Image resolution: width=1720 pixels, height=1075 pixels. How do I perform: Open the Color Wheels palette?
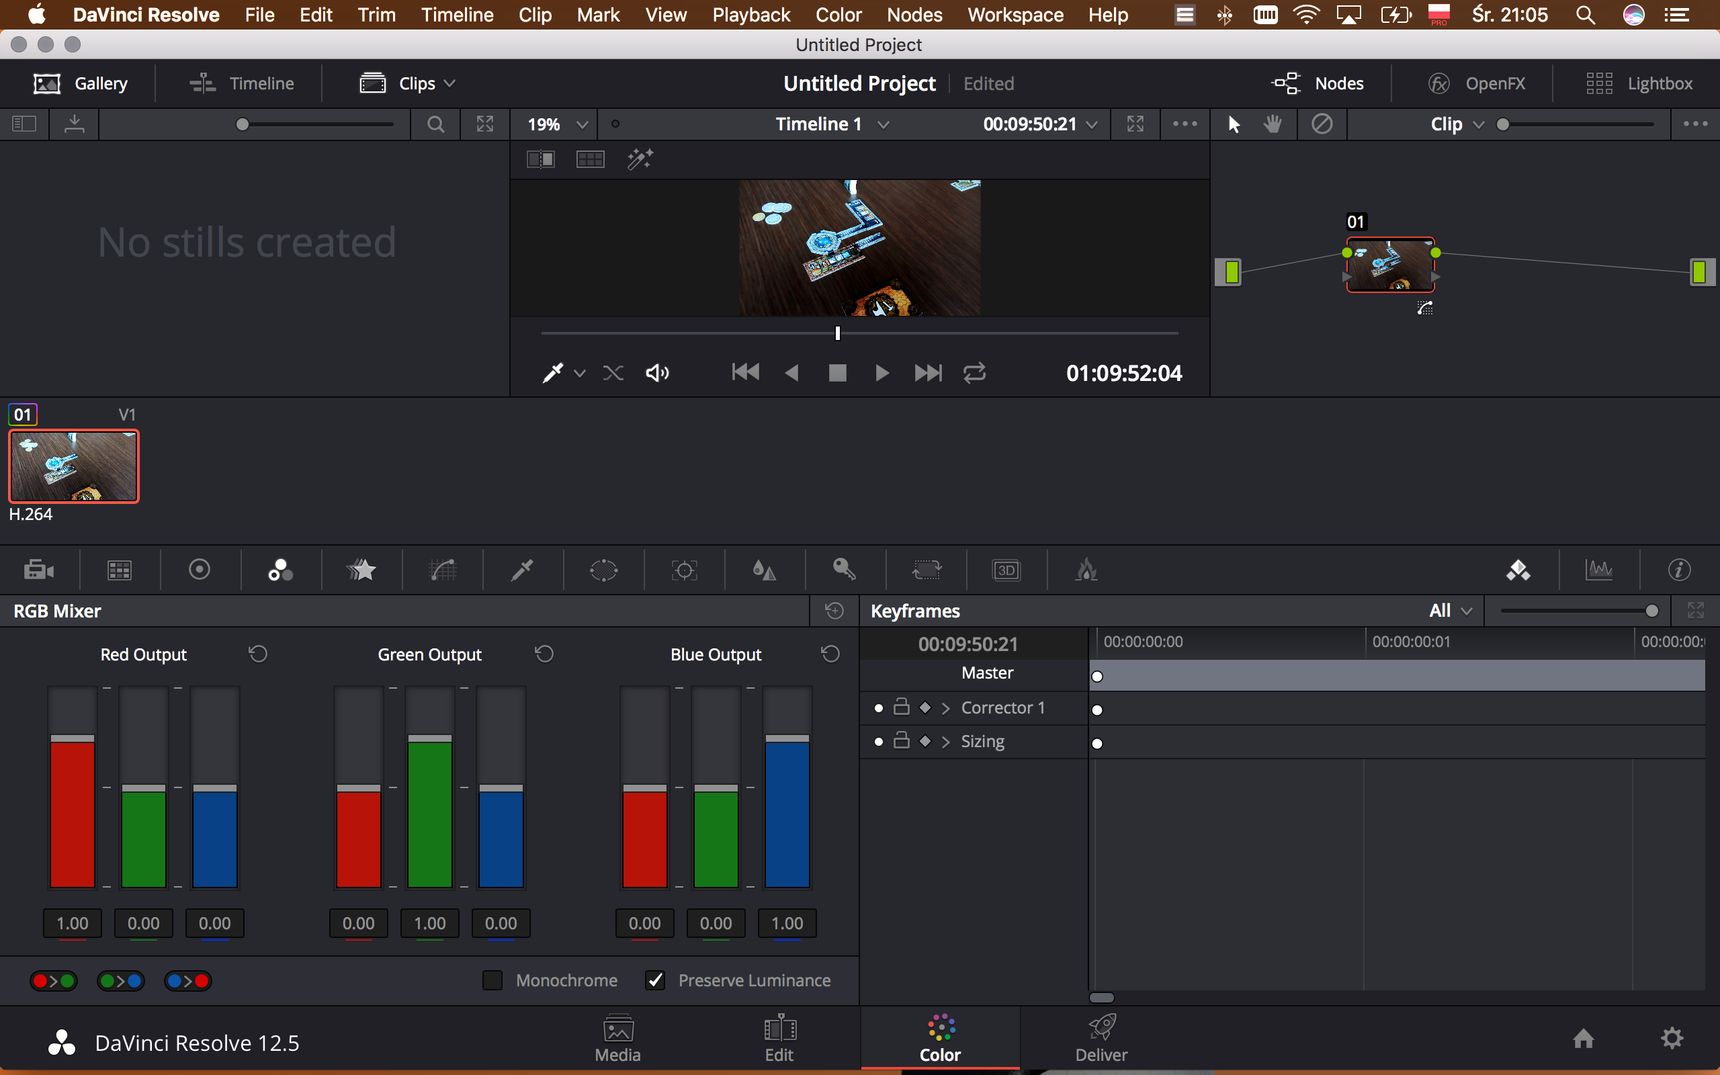click(x=200, y=570)
